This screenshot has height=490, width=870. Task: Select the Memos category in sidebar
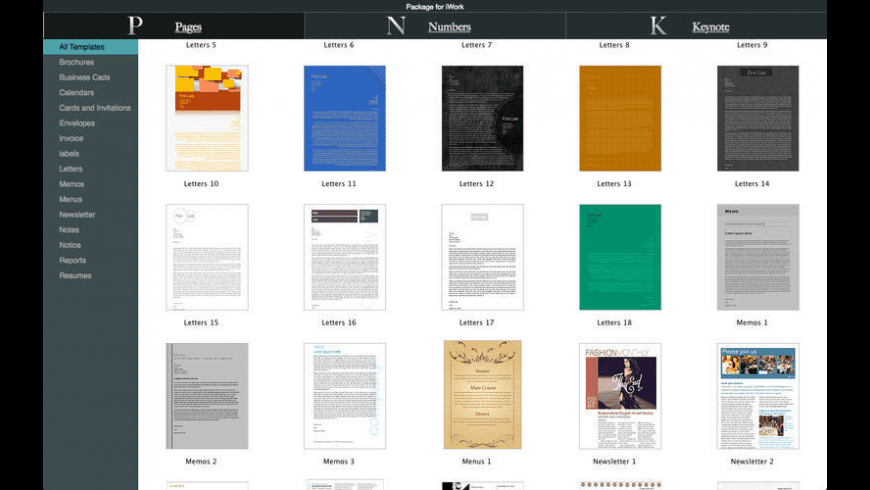[72, 184]
